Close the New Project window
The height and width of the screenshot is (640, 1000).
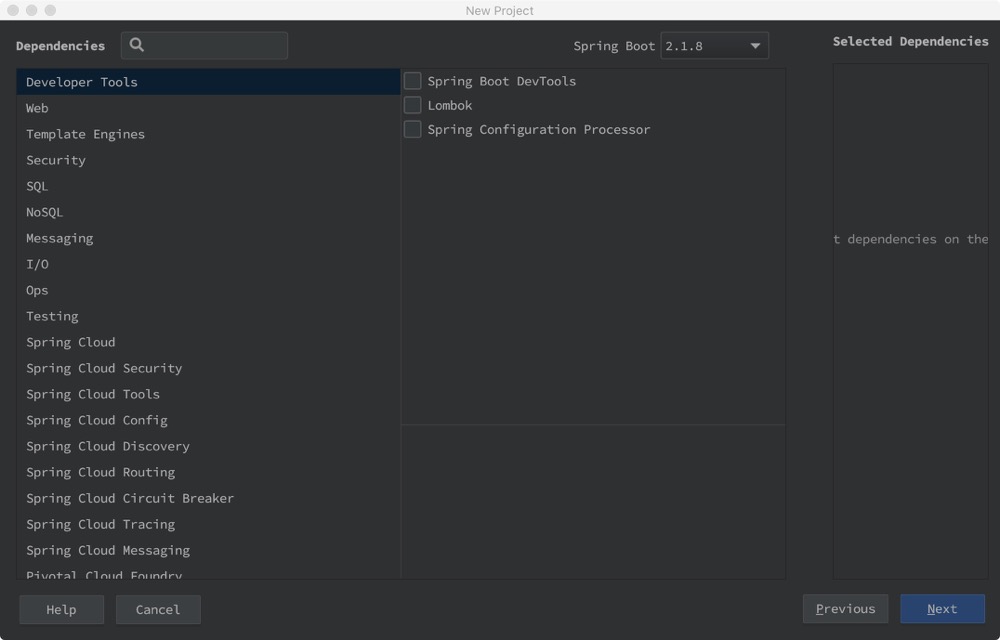click(x=13, y=10)
